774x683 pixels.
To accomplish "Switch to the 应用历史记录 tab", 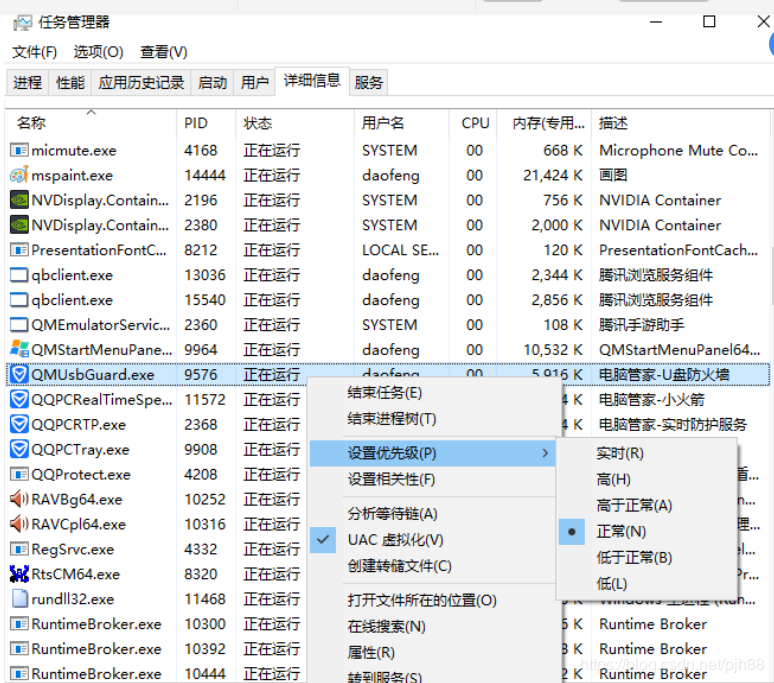I will coord(141,82).
